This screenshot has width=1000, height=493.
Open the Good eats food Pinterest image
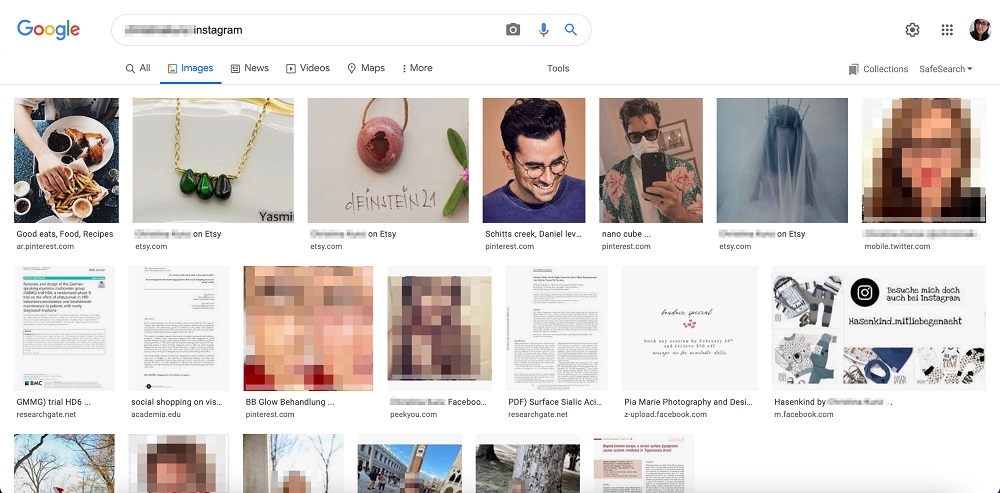pyautogui.click(x=66, y=159)
